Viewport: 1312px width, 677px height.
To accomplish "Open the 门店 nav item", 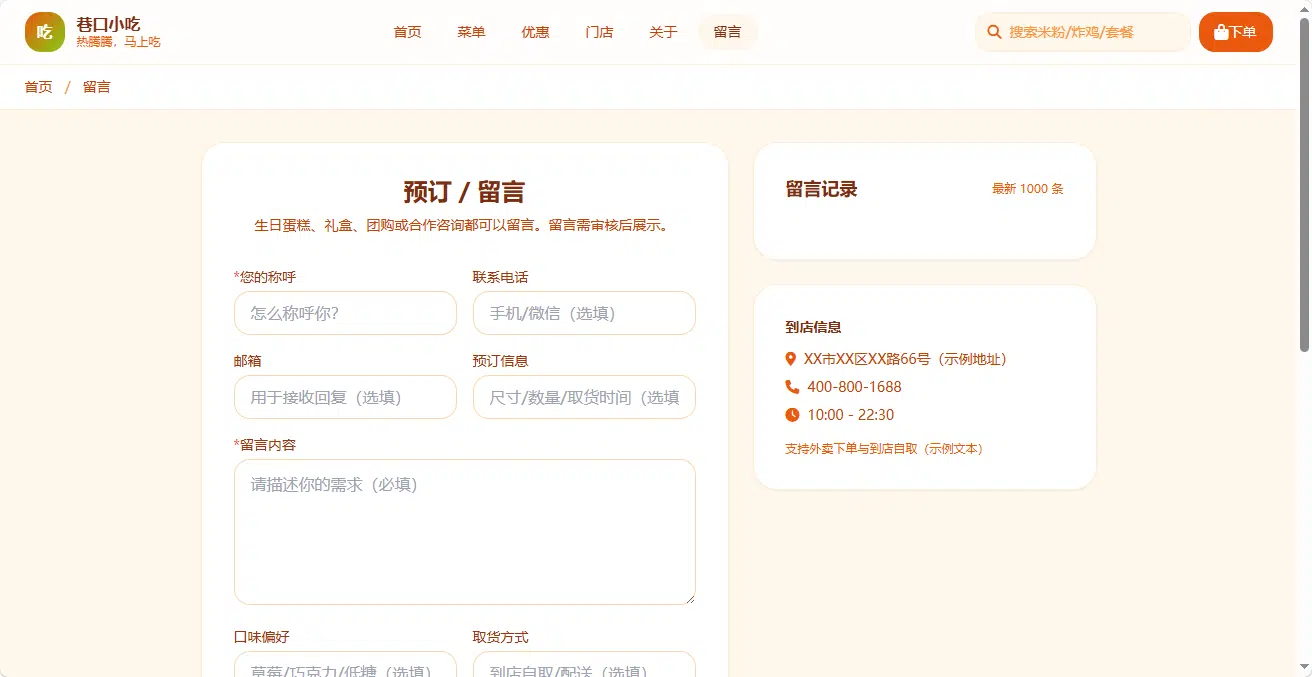I will point(600,32).
